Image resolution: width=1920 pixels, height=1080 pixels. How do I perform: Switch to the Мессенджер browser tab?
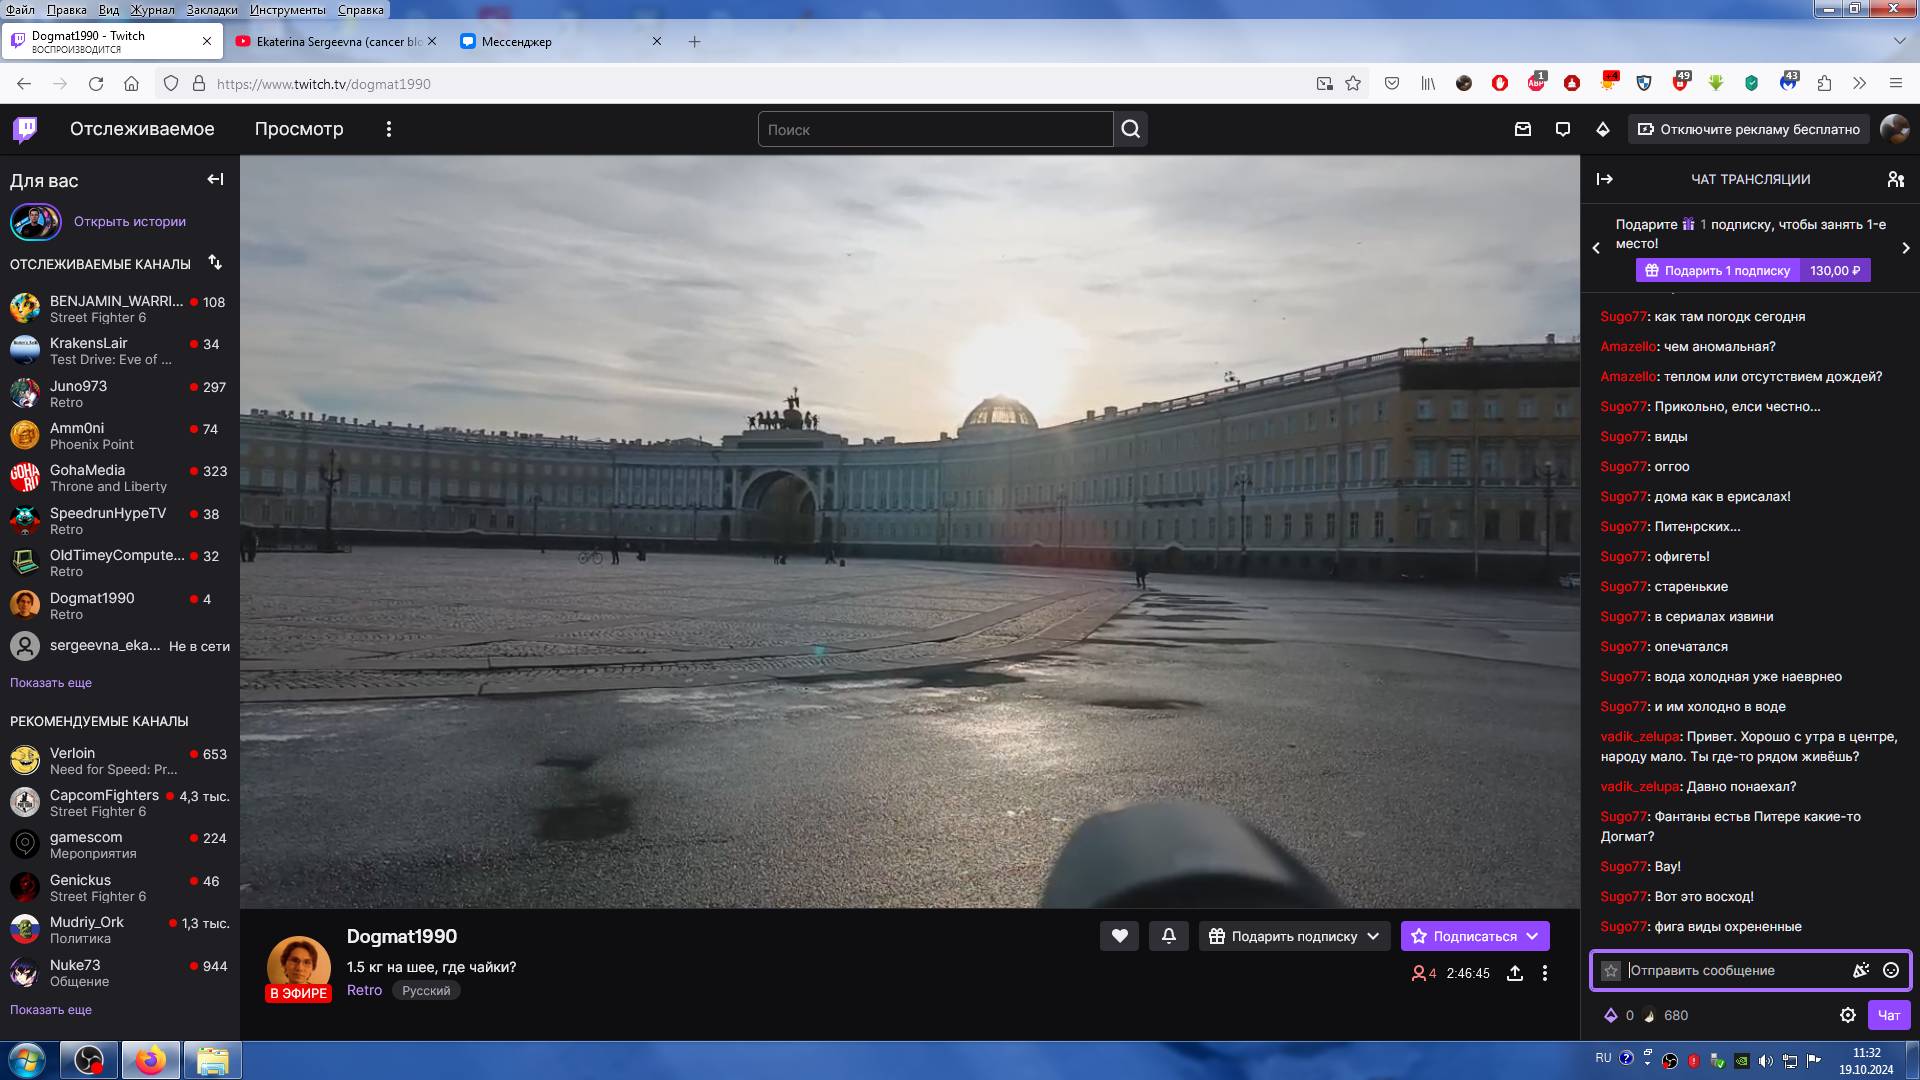click(x=516, y=42)
